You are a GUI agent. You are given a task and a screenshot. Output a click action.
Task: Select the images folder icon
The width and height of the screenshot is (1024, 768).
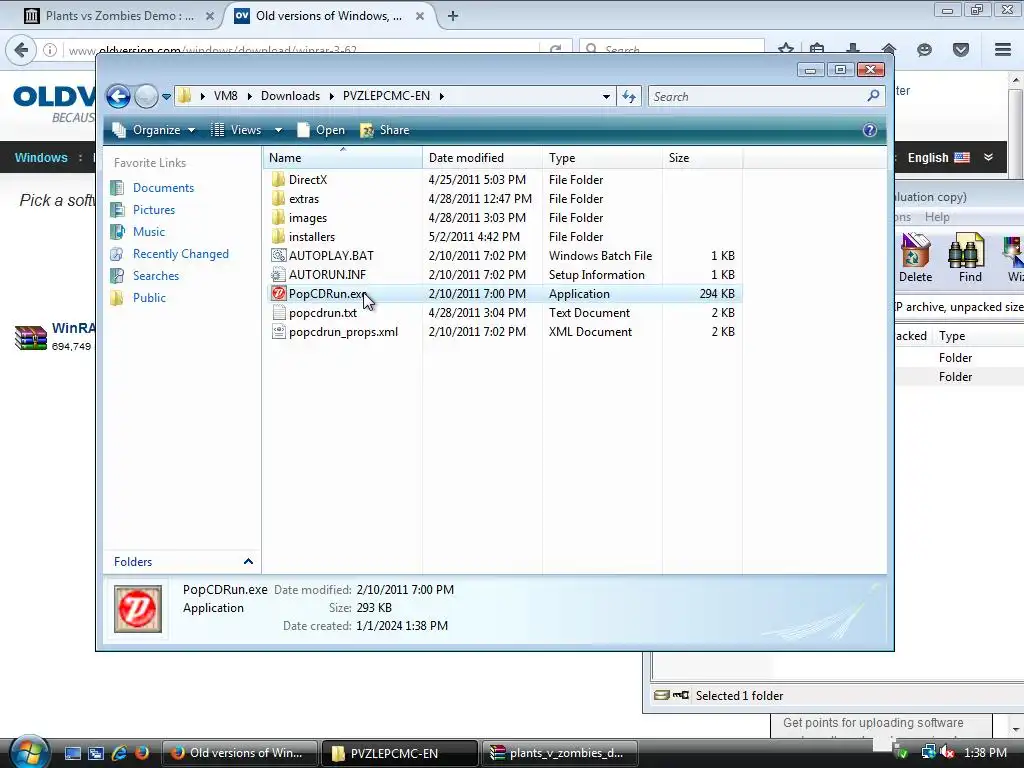(x=279, y=217)
